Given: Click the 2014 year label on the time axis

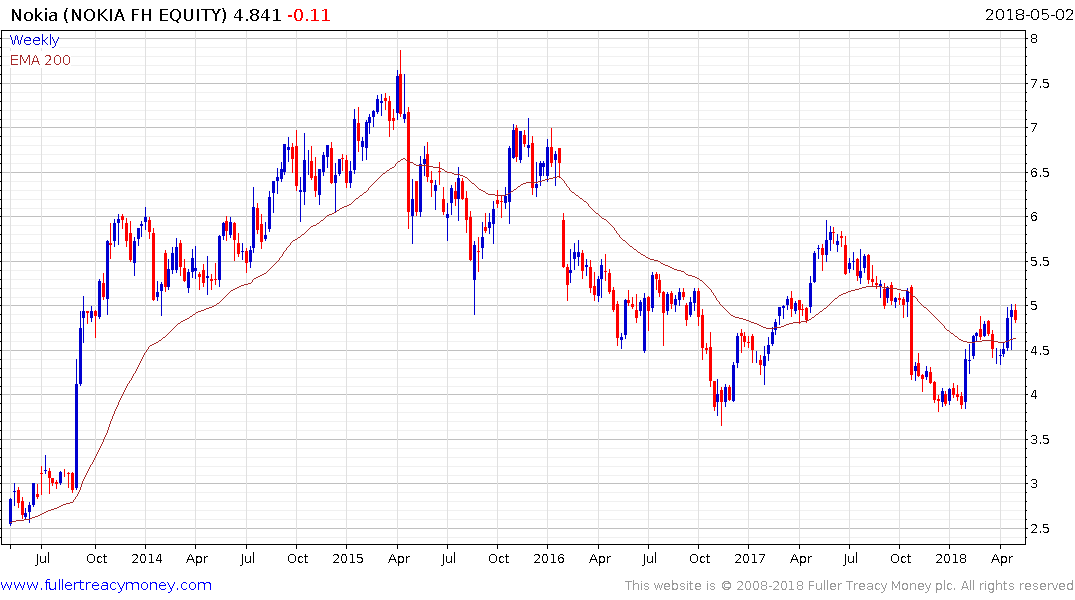Looking at the screenshot, I should pos(147,558).
